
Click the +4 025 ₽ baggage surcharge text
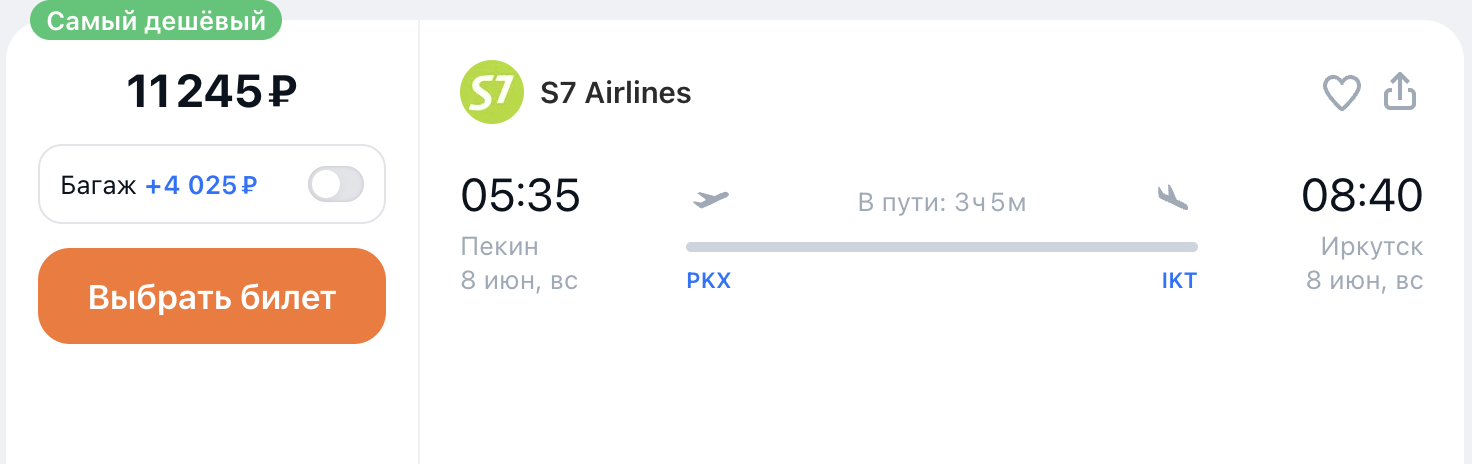(202, 185)
